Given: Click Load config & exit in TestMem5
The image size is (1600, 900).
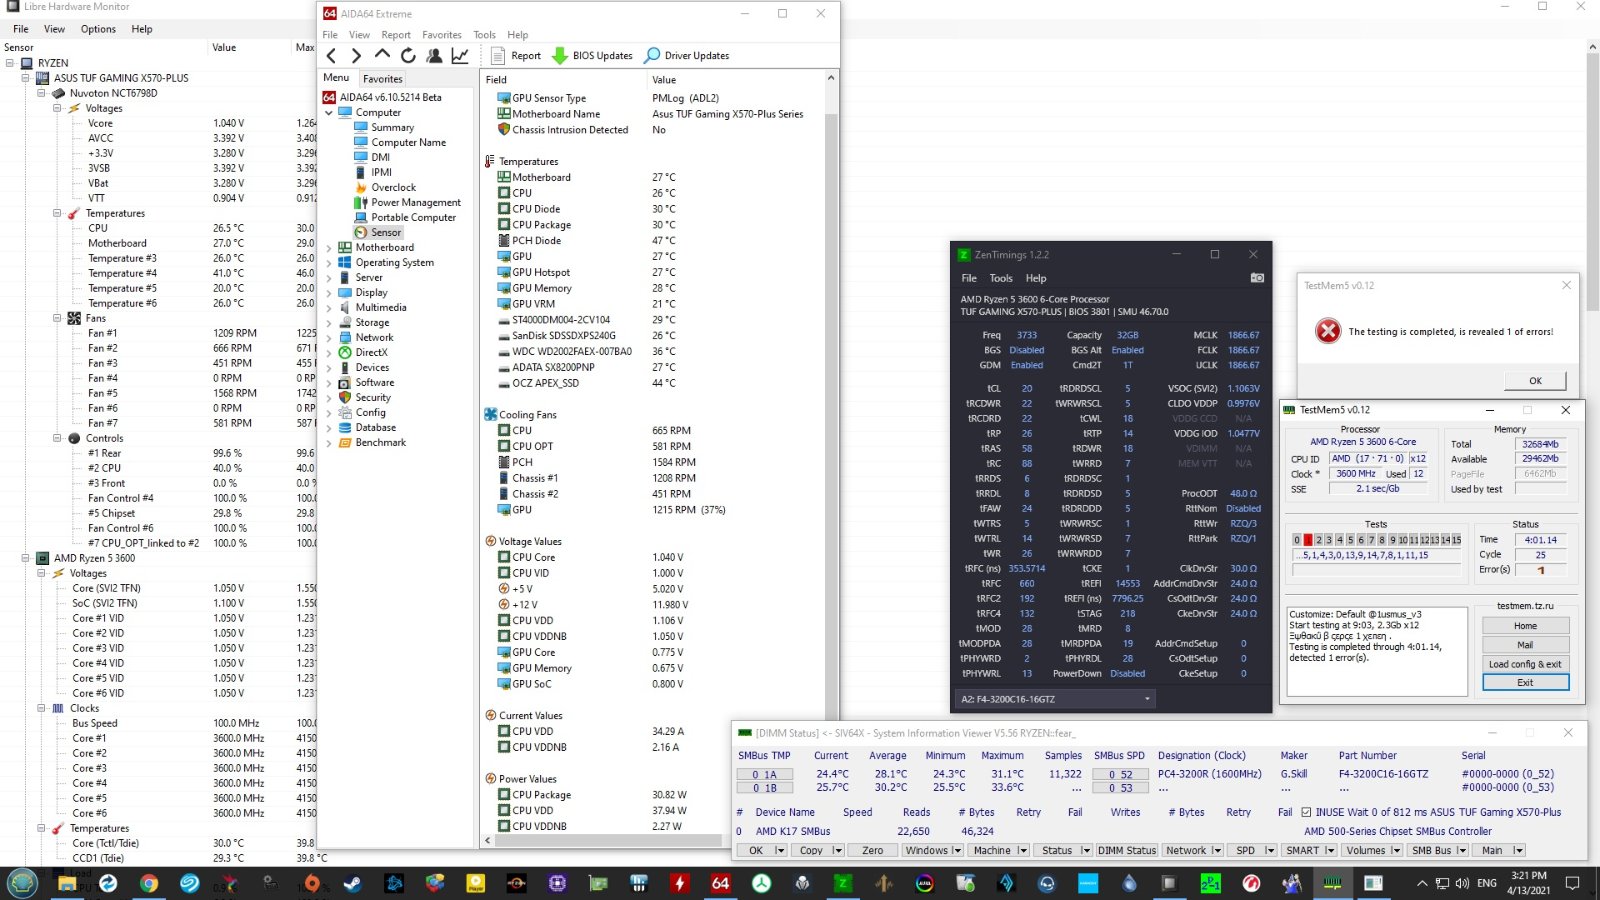Looking at the screenshot, I should pos(1525,664).
